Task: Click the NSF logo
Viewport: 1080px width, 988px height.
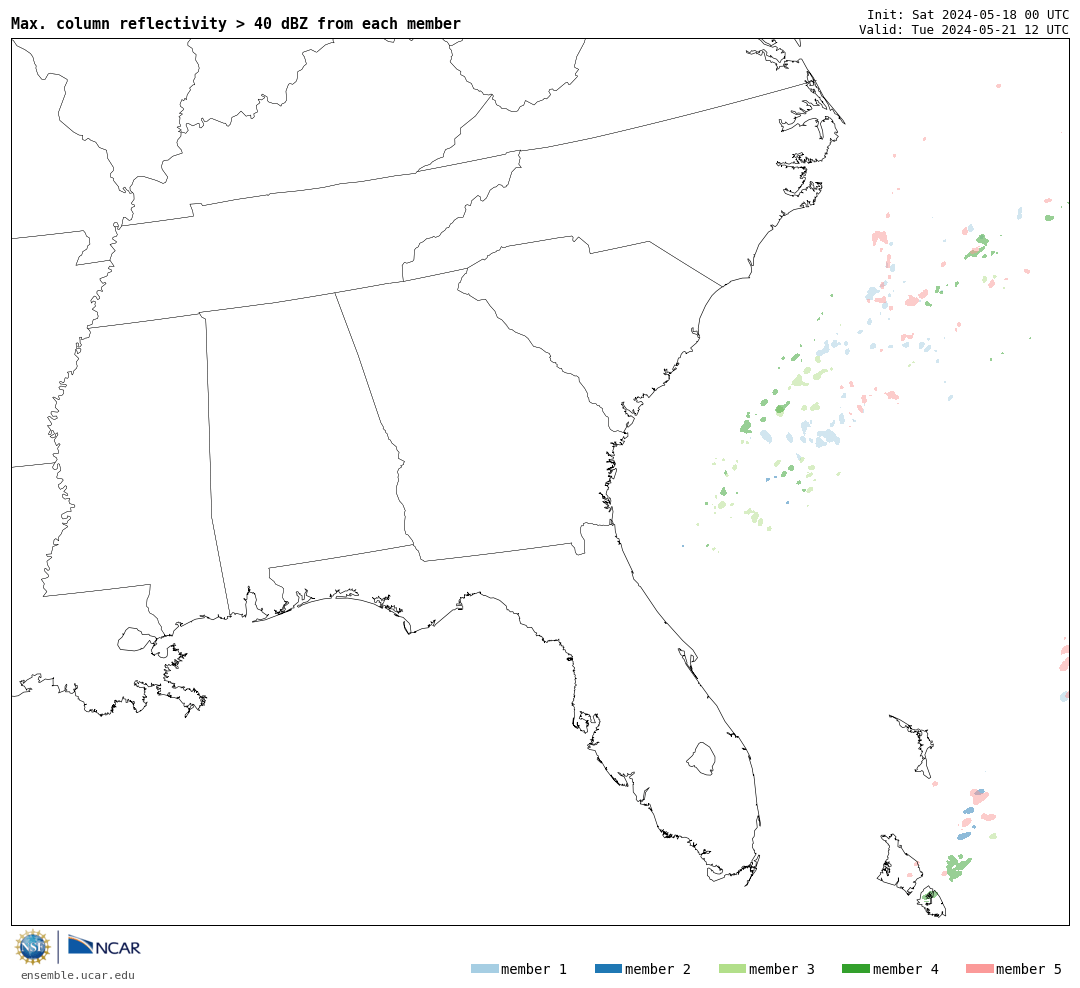Action: 32,947
